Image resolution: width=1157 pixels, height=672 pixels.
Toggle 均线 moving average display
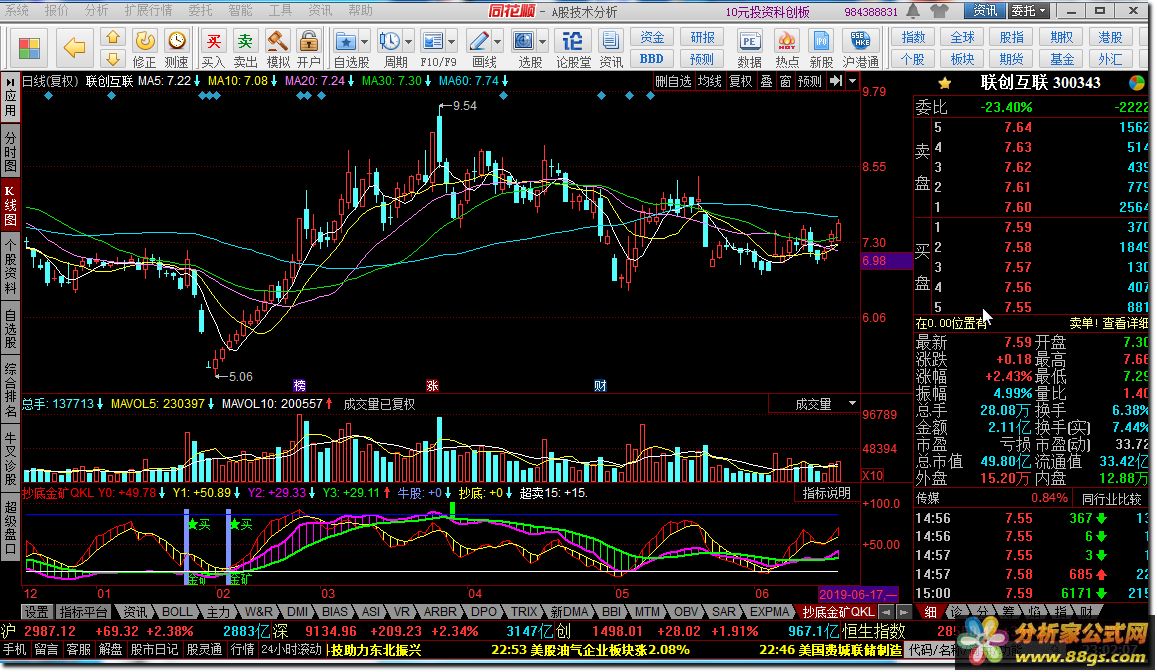[710, 81]
